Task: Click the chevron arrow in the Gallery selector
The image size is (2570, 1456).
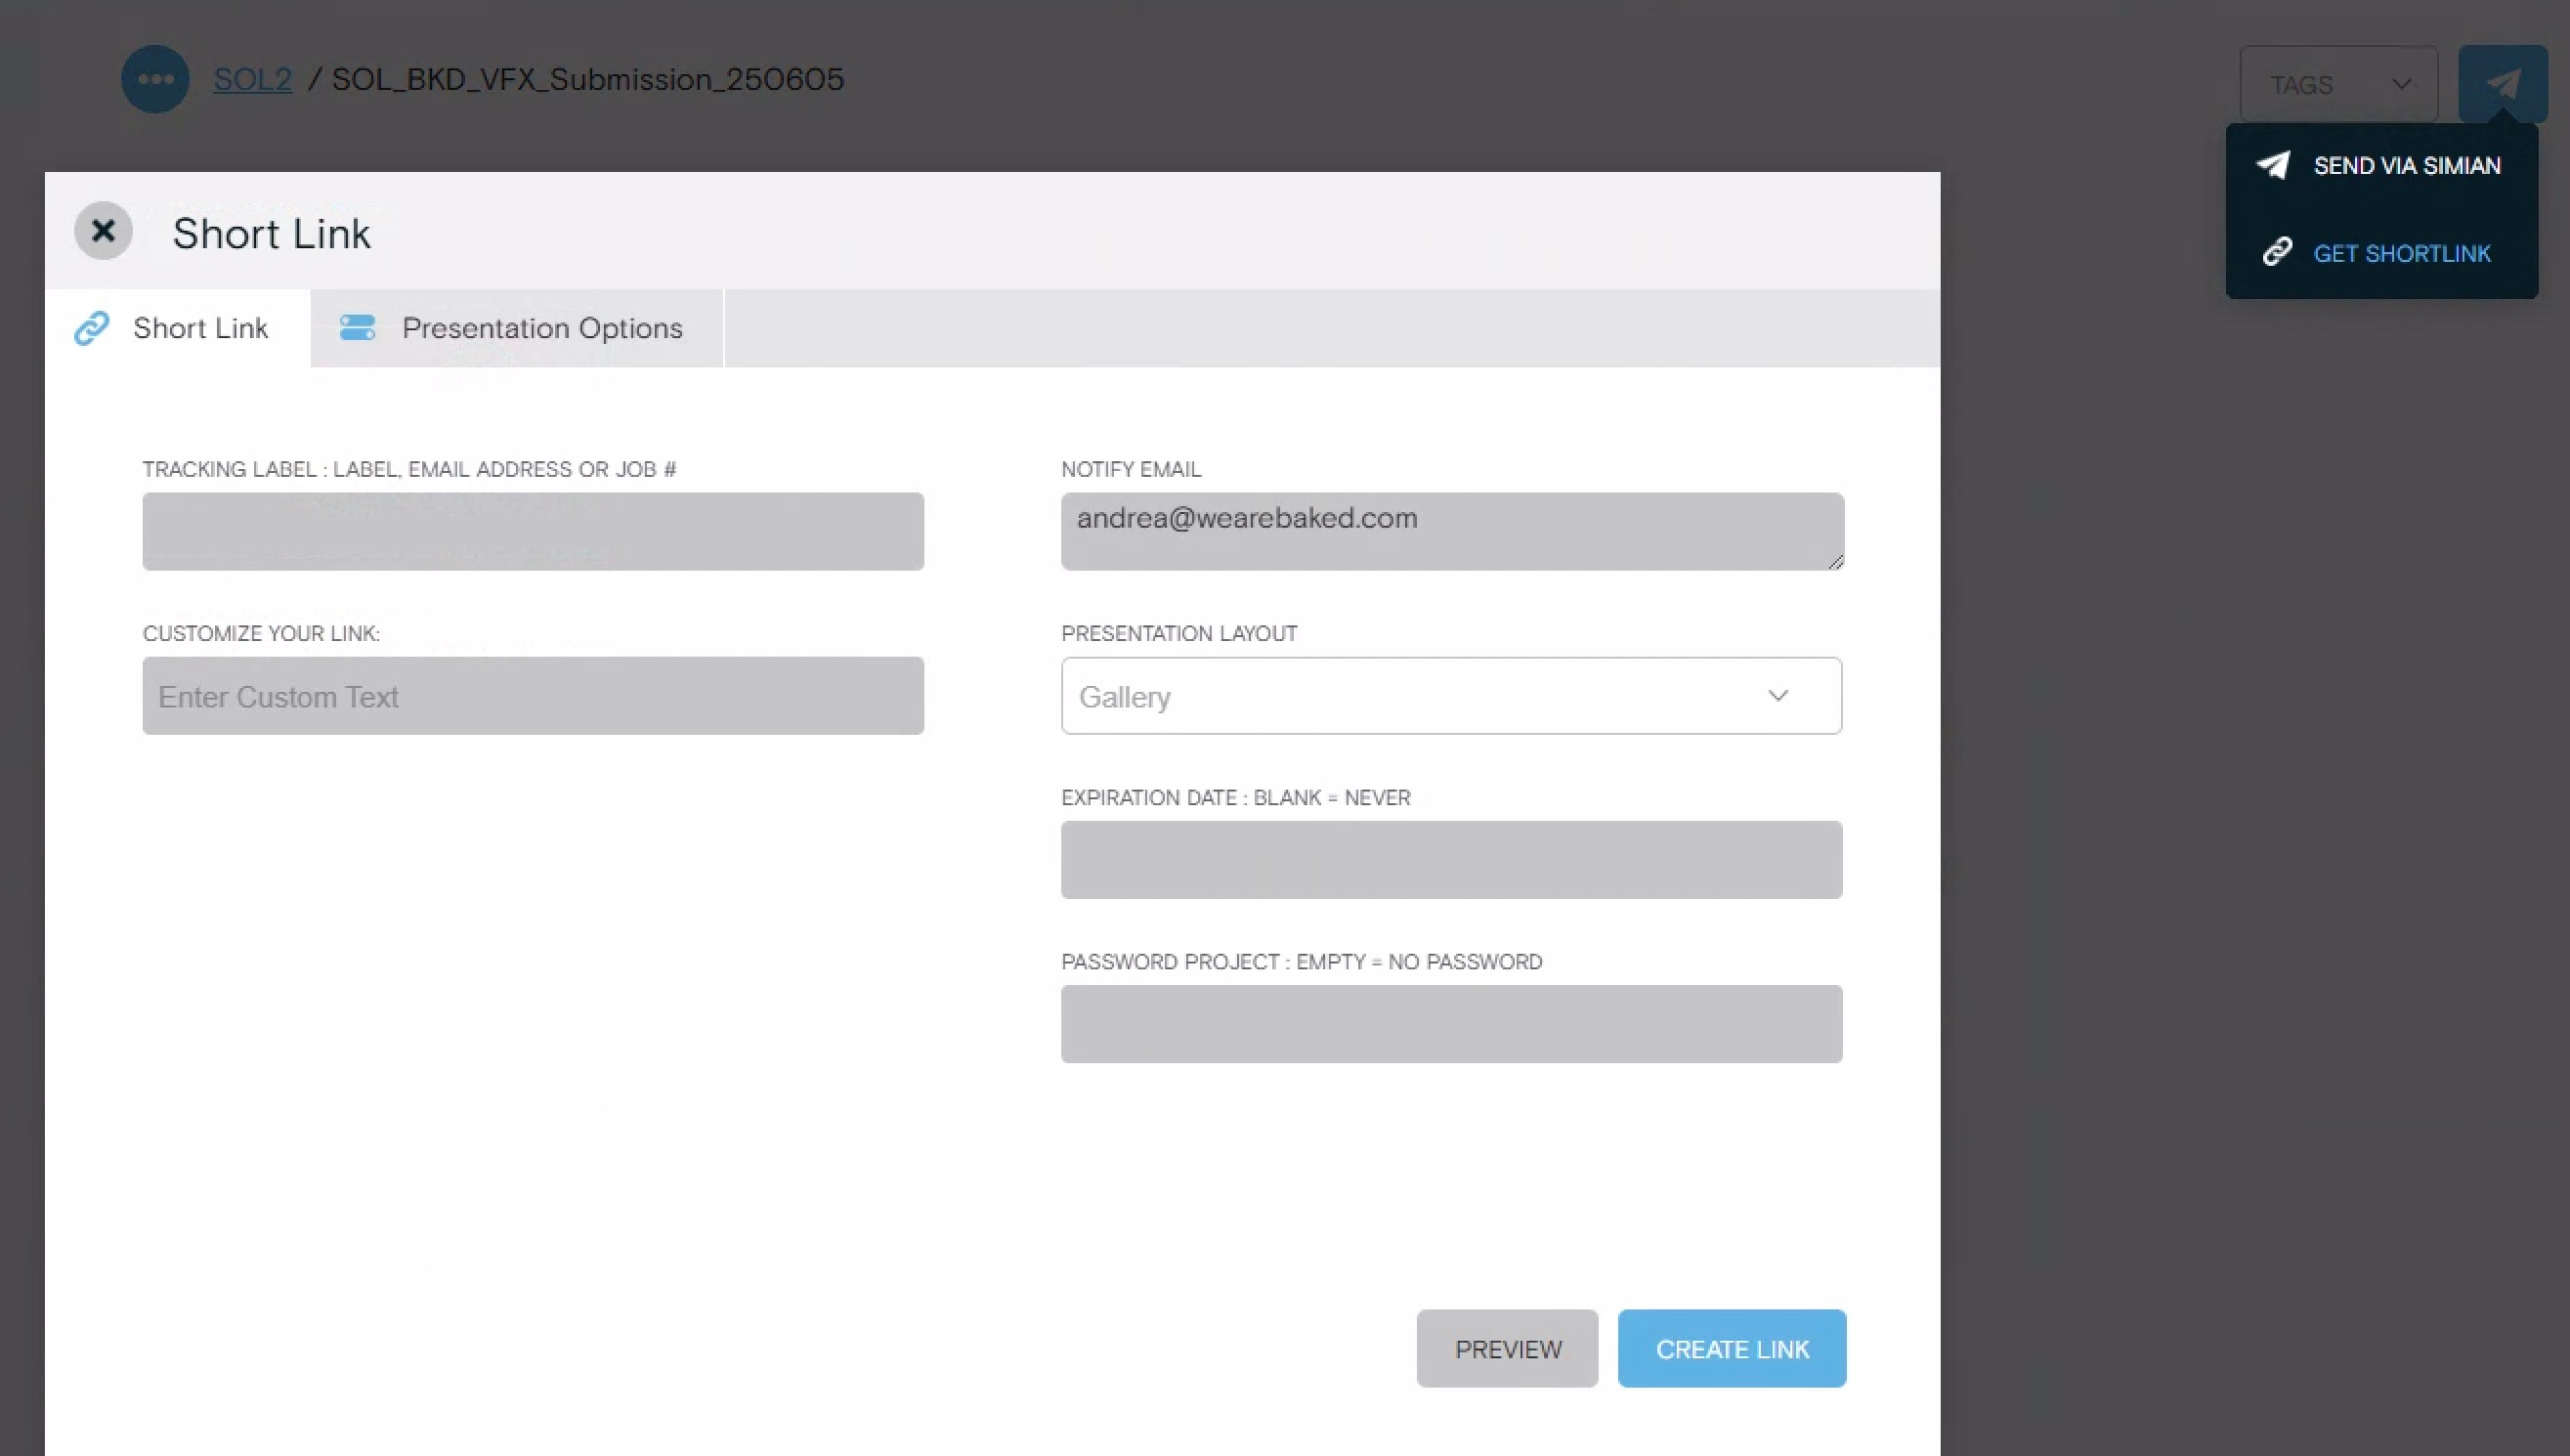Action: pyautogui.click(x=1777, y=696)
